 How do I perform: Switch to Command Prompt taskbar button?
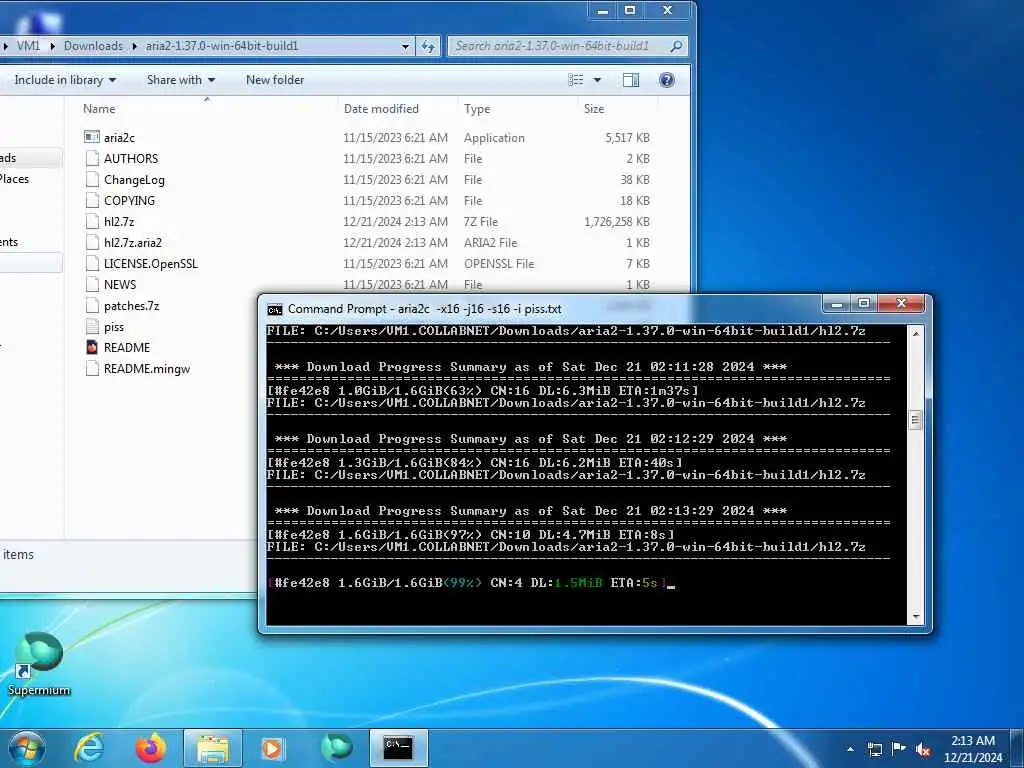click(398, 748)
